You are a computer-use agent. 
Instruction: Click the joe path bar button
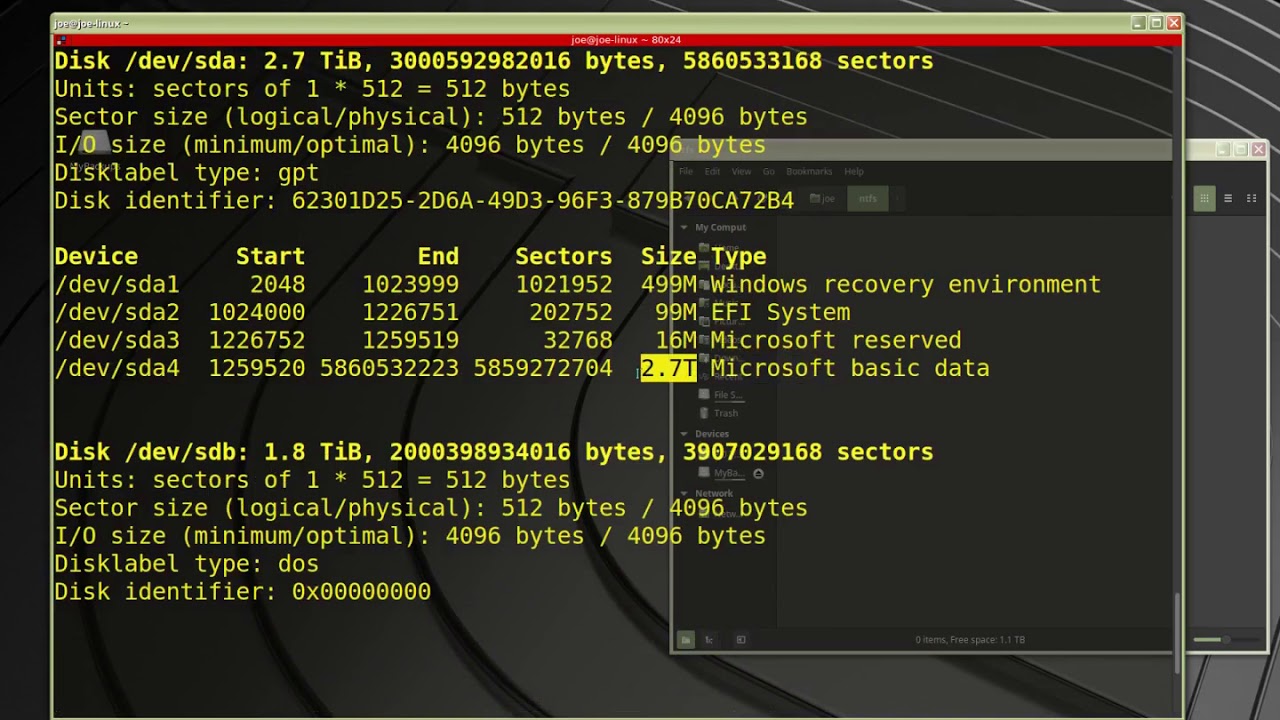pyautogui.click(x=822, y=199)
